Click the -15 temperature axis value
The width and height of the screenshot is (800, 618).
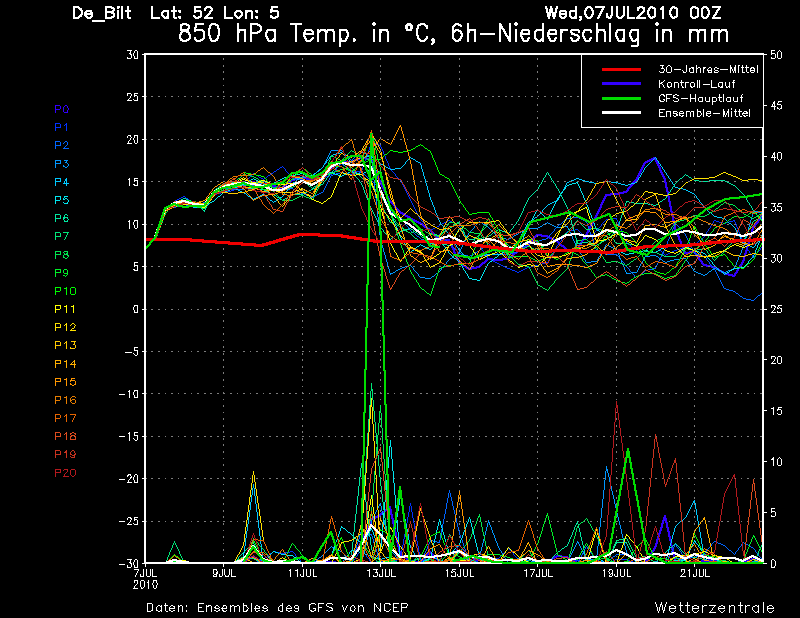pyautogui.click(x=129, y=436)
